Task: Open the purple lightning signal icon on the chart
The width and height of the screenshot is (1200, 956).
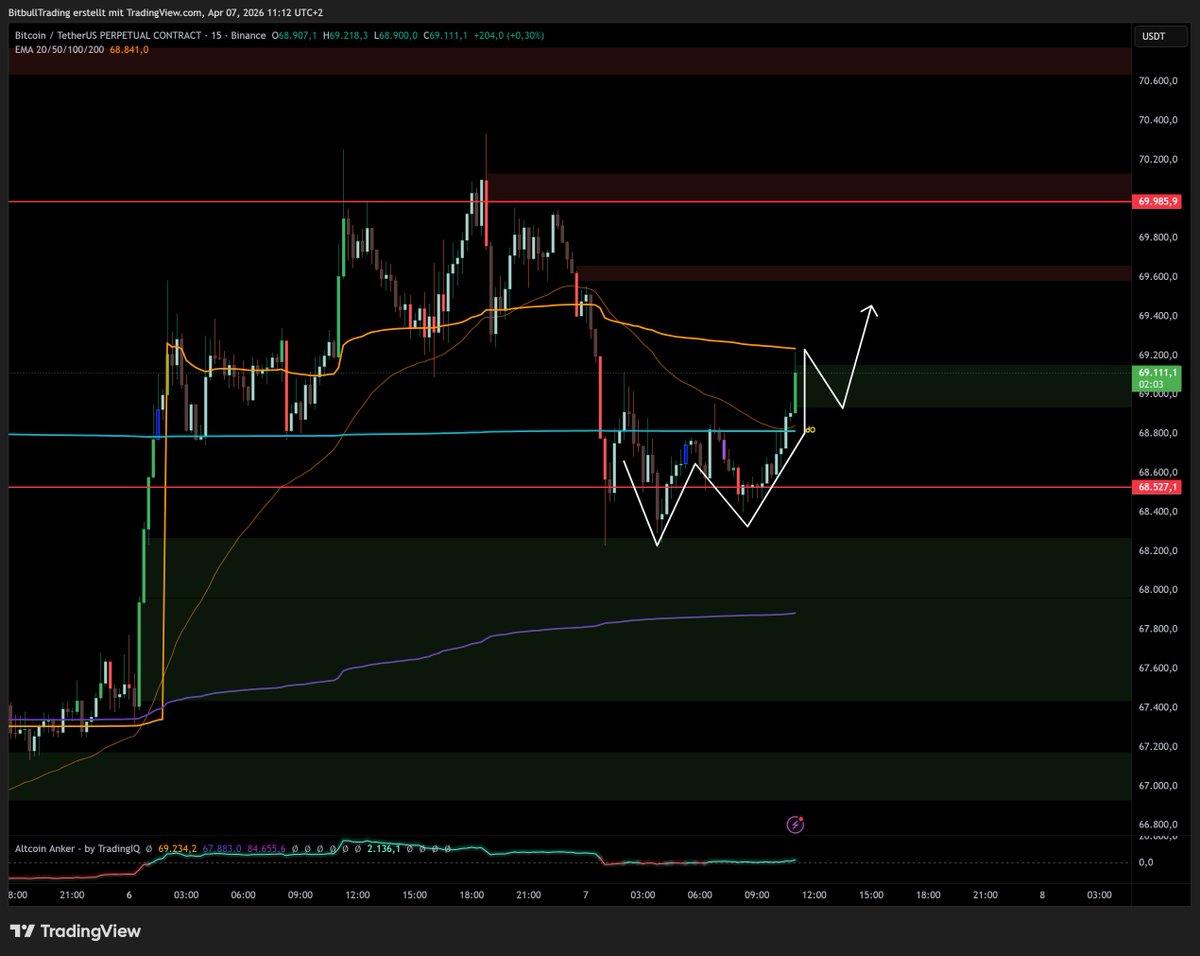Action: click(796, 824)
